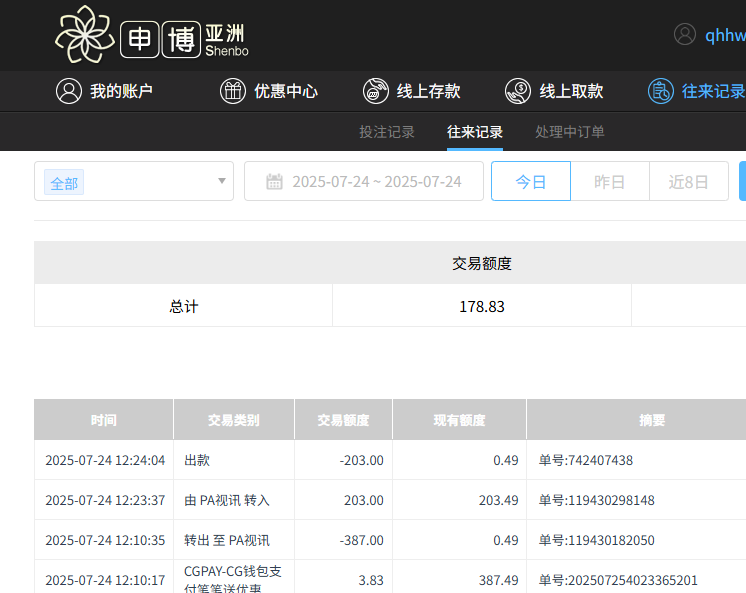Open the 2025-07-24 date range picker
746x593 pixels.
click(x=376, y=182)
